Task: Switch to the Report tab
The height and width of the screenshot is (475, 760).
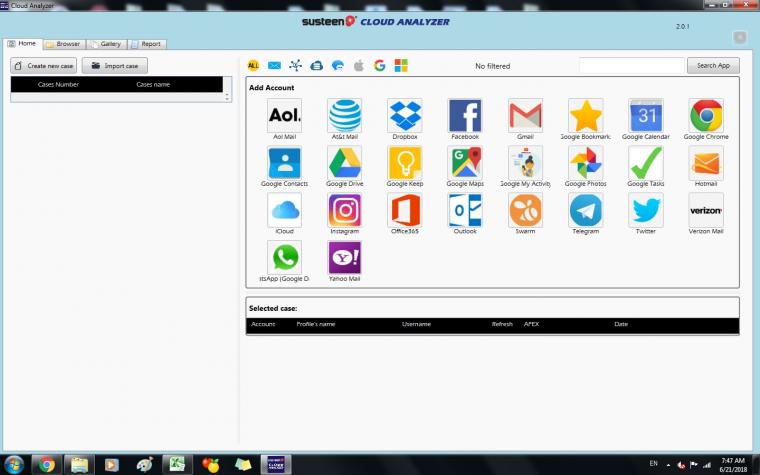Action: [x=147, y=44]
